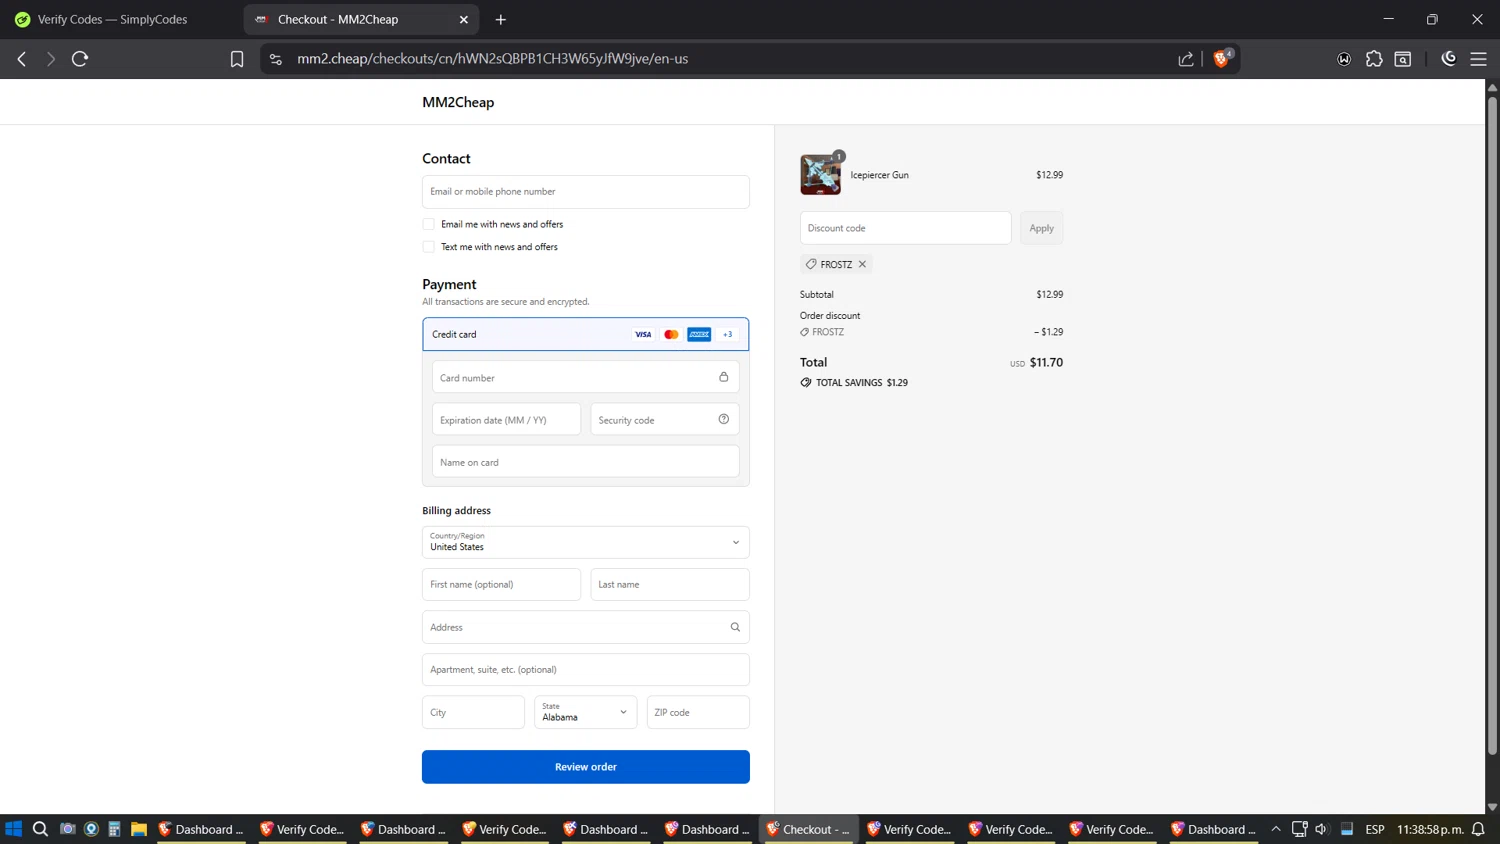
Task: Check Email me with news and offers
Action: tap(428, 224)
